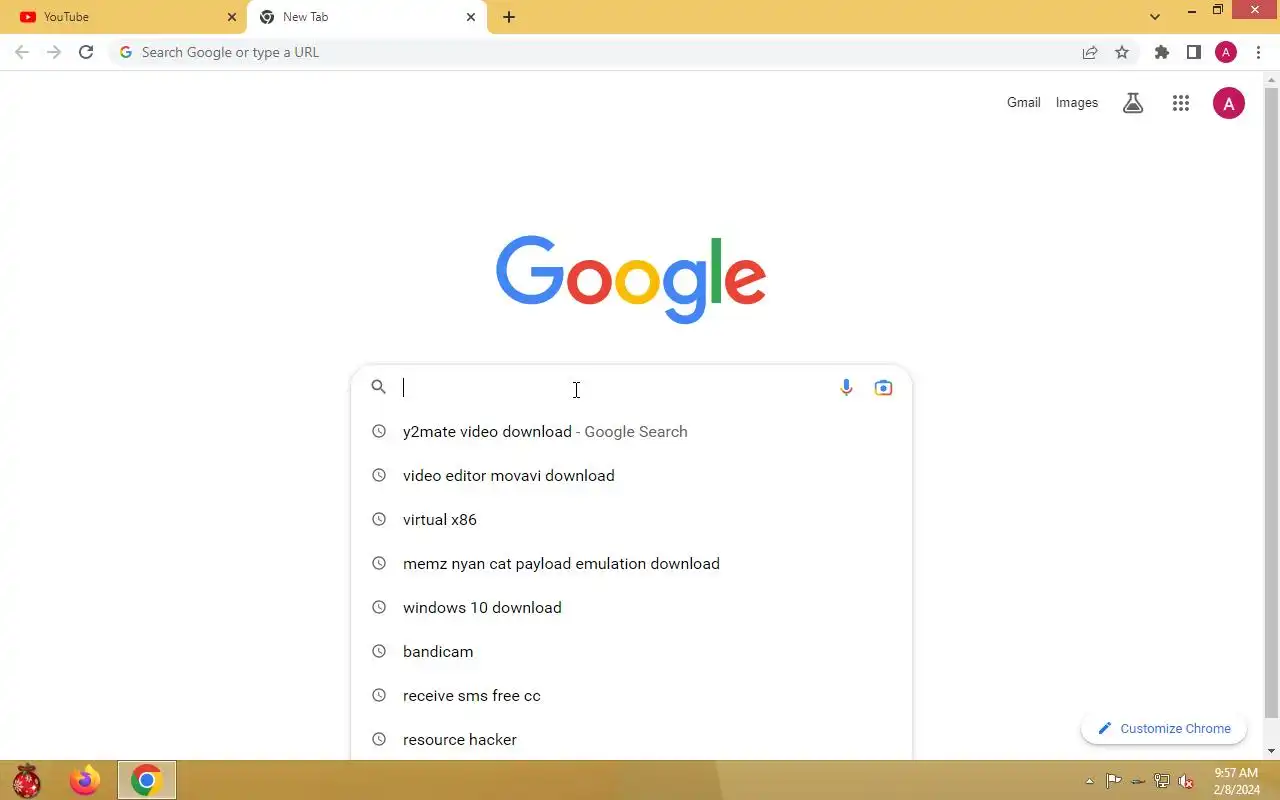Viewport: 1280px width, 800px height.
Task: Search by image with camera icon
Action: (x=883, y=387)
